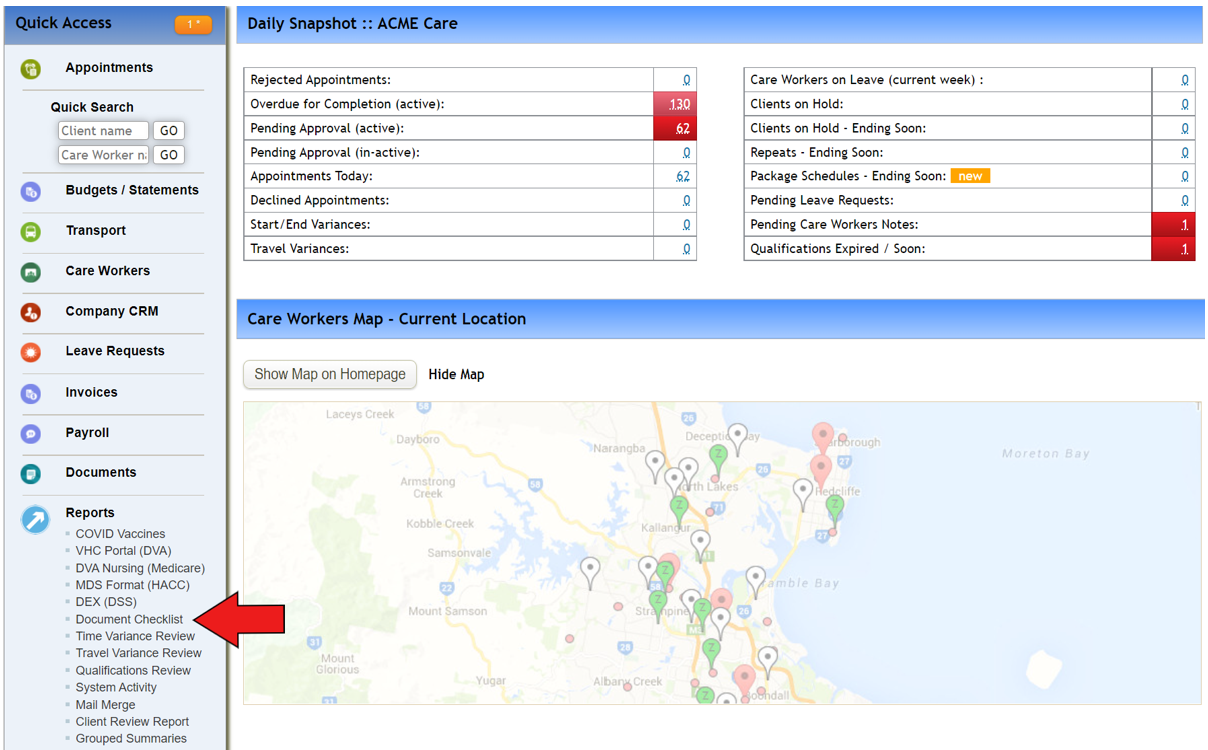
Task: Click the Care Workers sidebar icon
Action: click(x=30, y=271)
